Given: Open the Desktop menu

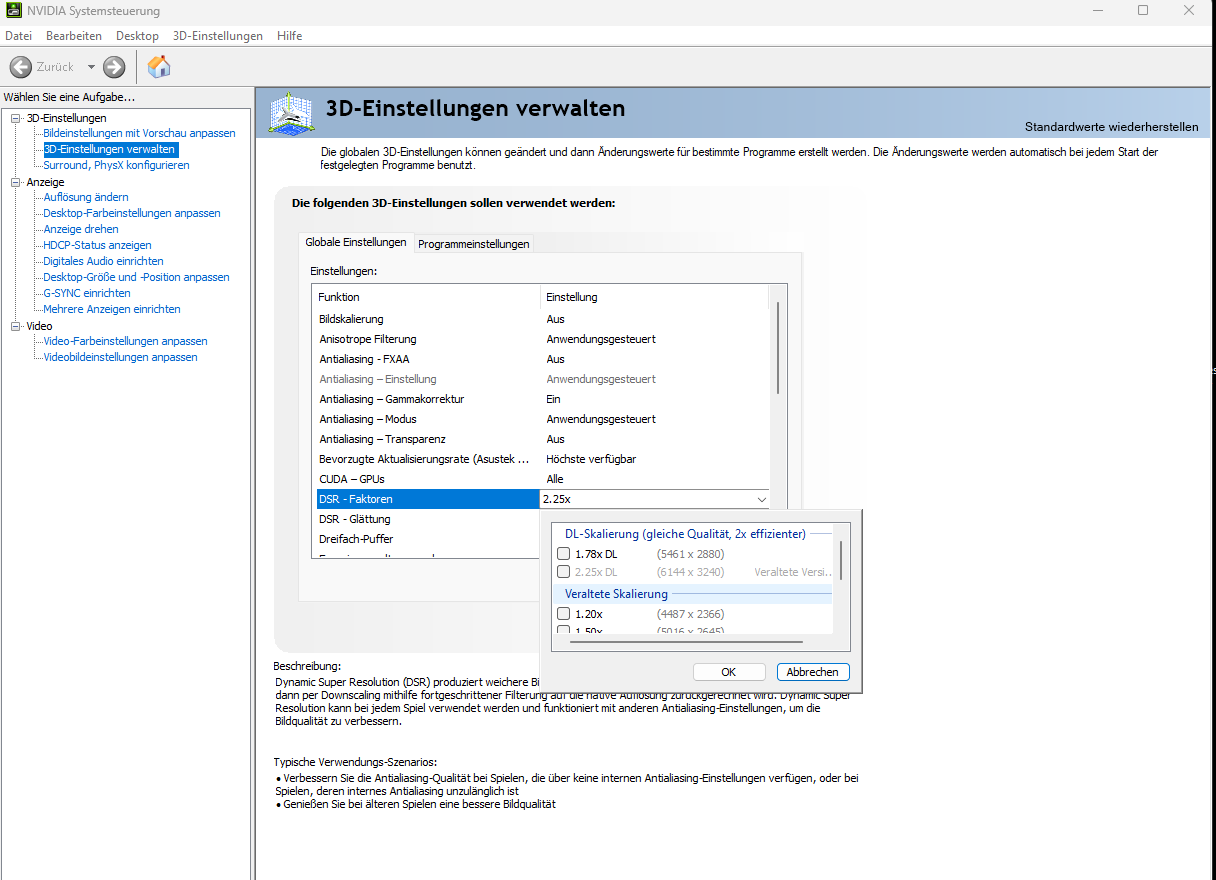Looking at the screenshot, I should tap(137, 36).
